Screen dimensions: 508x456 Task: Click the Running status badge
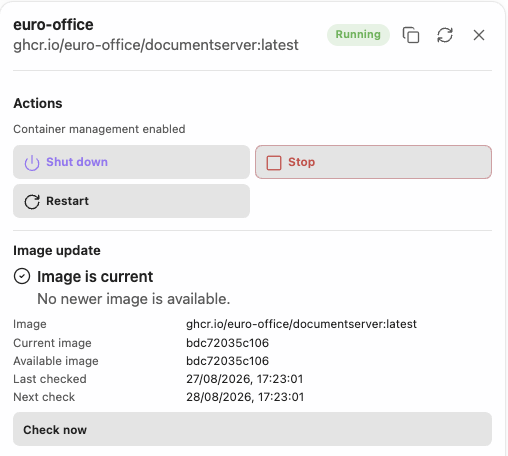pyautogui.click(x=358, y=35)
